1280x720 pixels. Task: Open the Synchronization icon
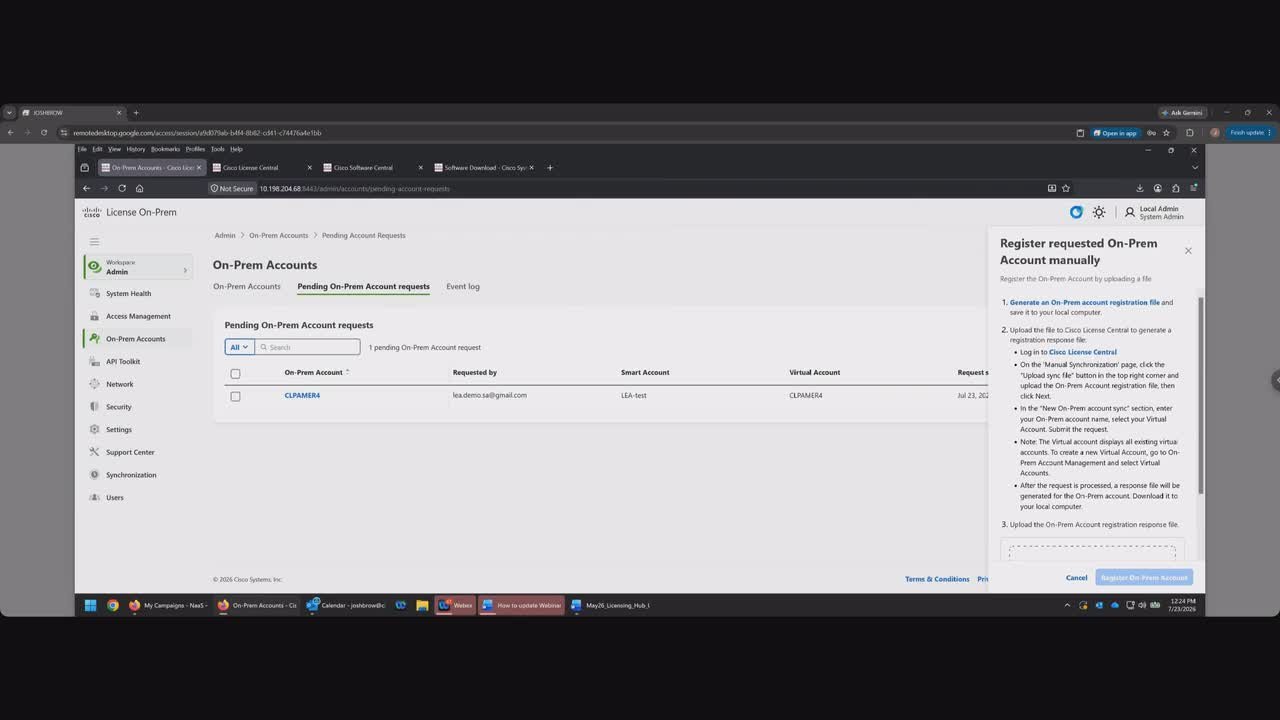[95, 475]
